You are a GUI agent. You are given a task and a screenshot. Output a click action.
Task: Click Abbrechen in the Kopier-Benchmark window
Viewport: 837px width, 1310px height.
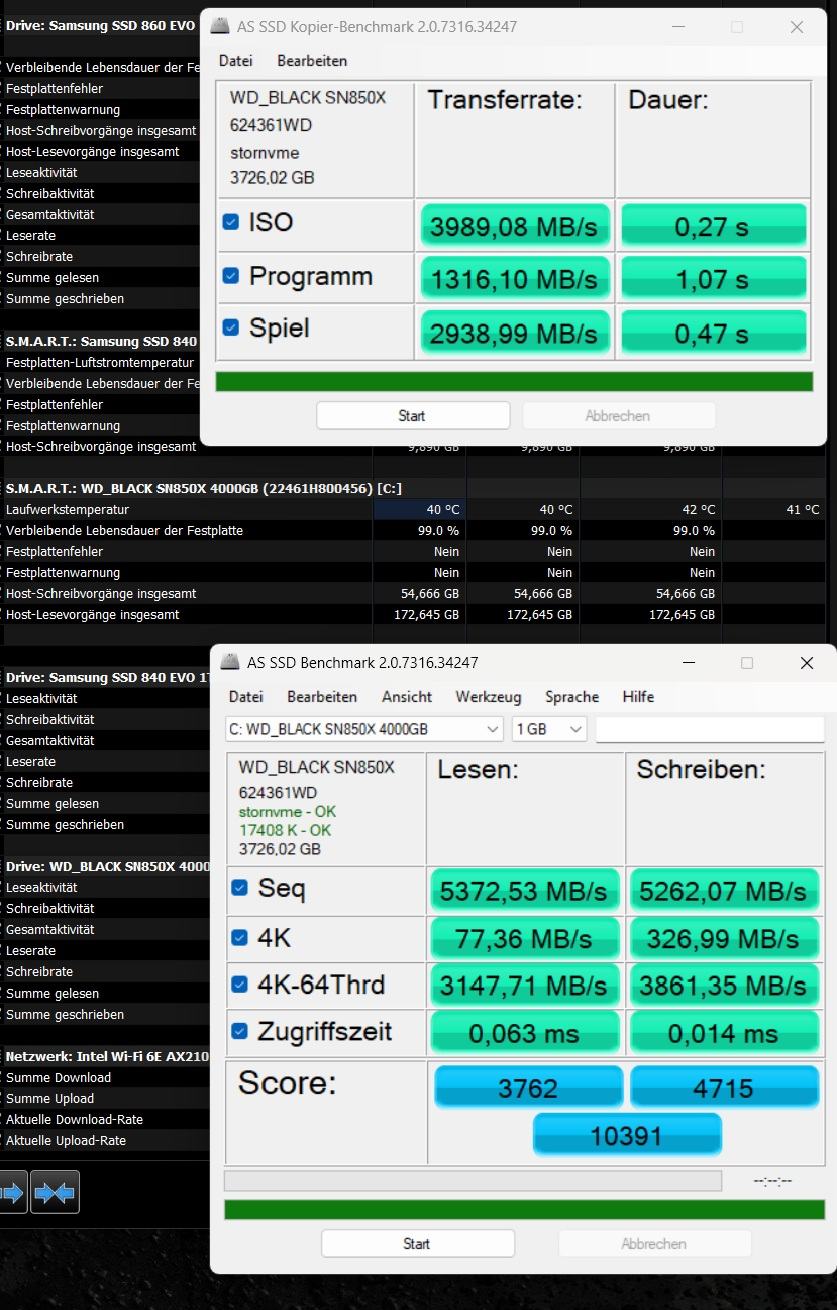tap(619, 416)
